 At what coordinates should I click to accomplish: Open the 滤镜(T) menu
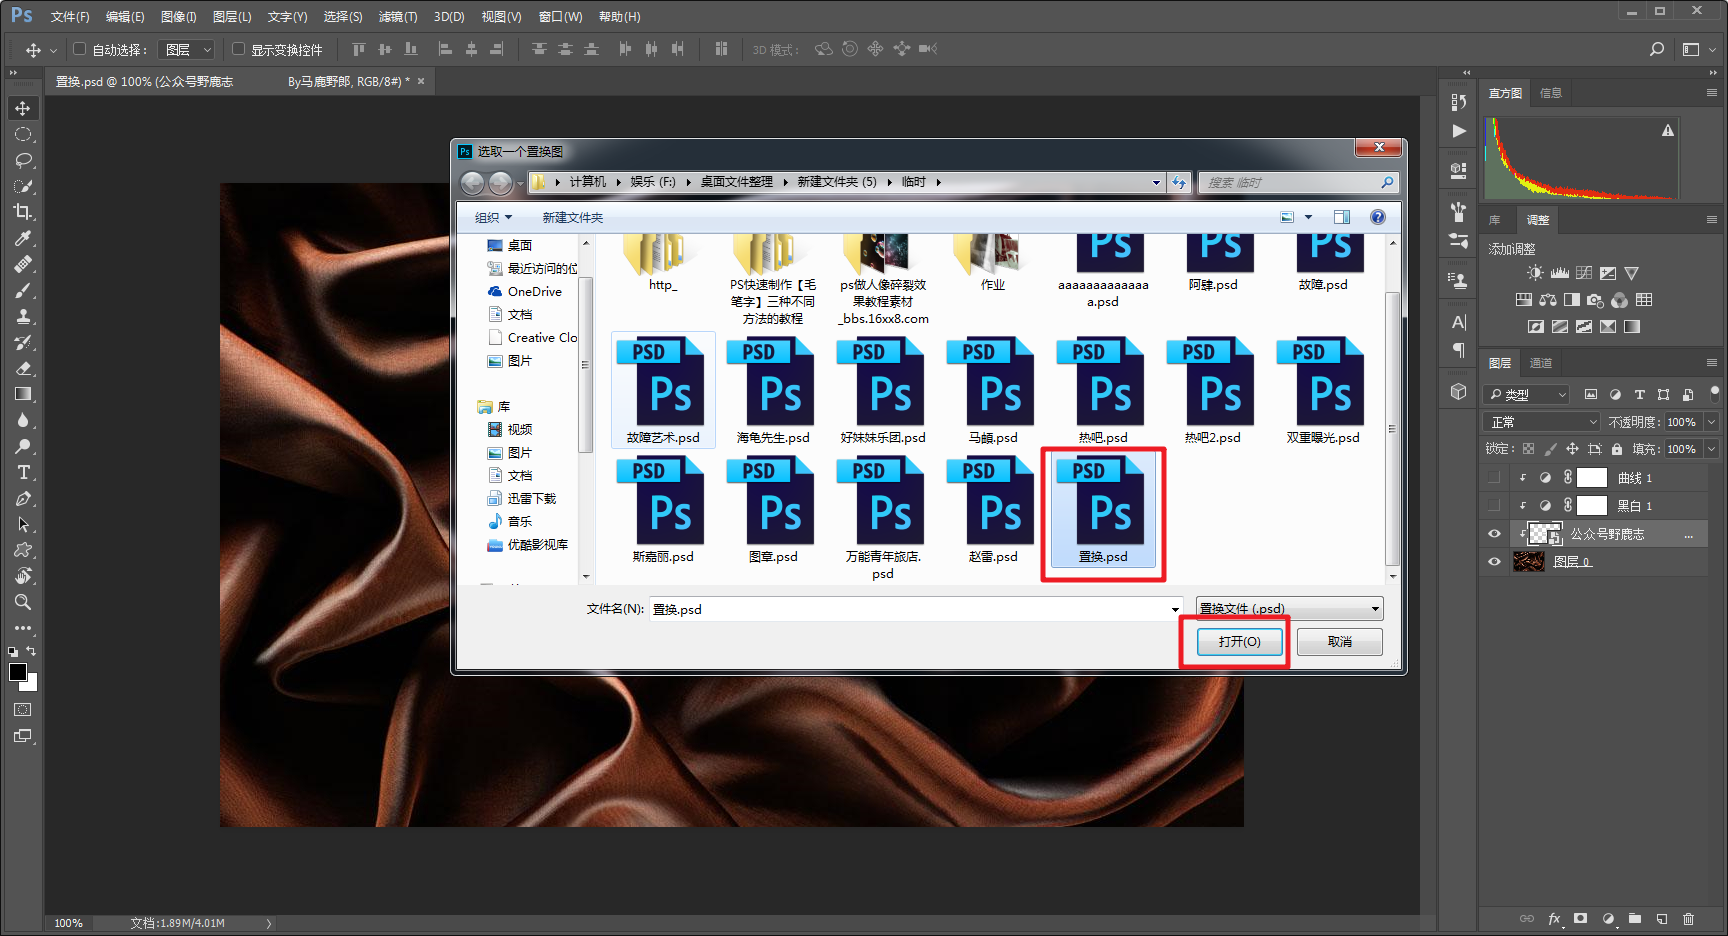click(x=398, y=17)
